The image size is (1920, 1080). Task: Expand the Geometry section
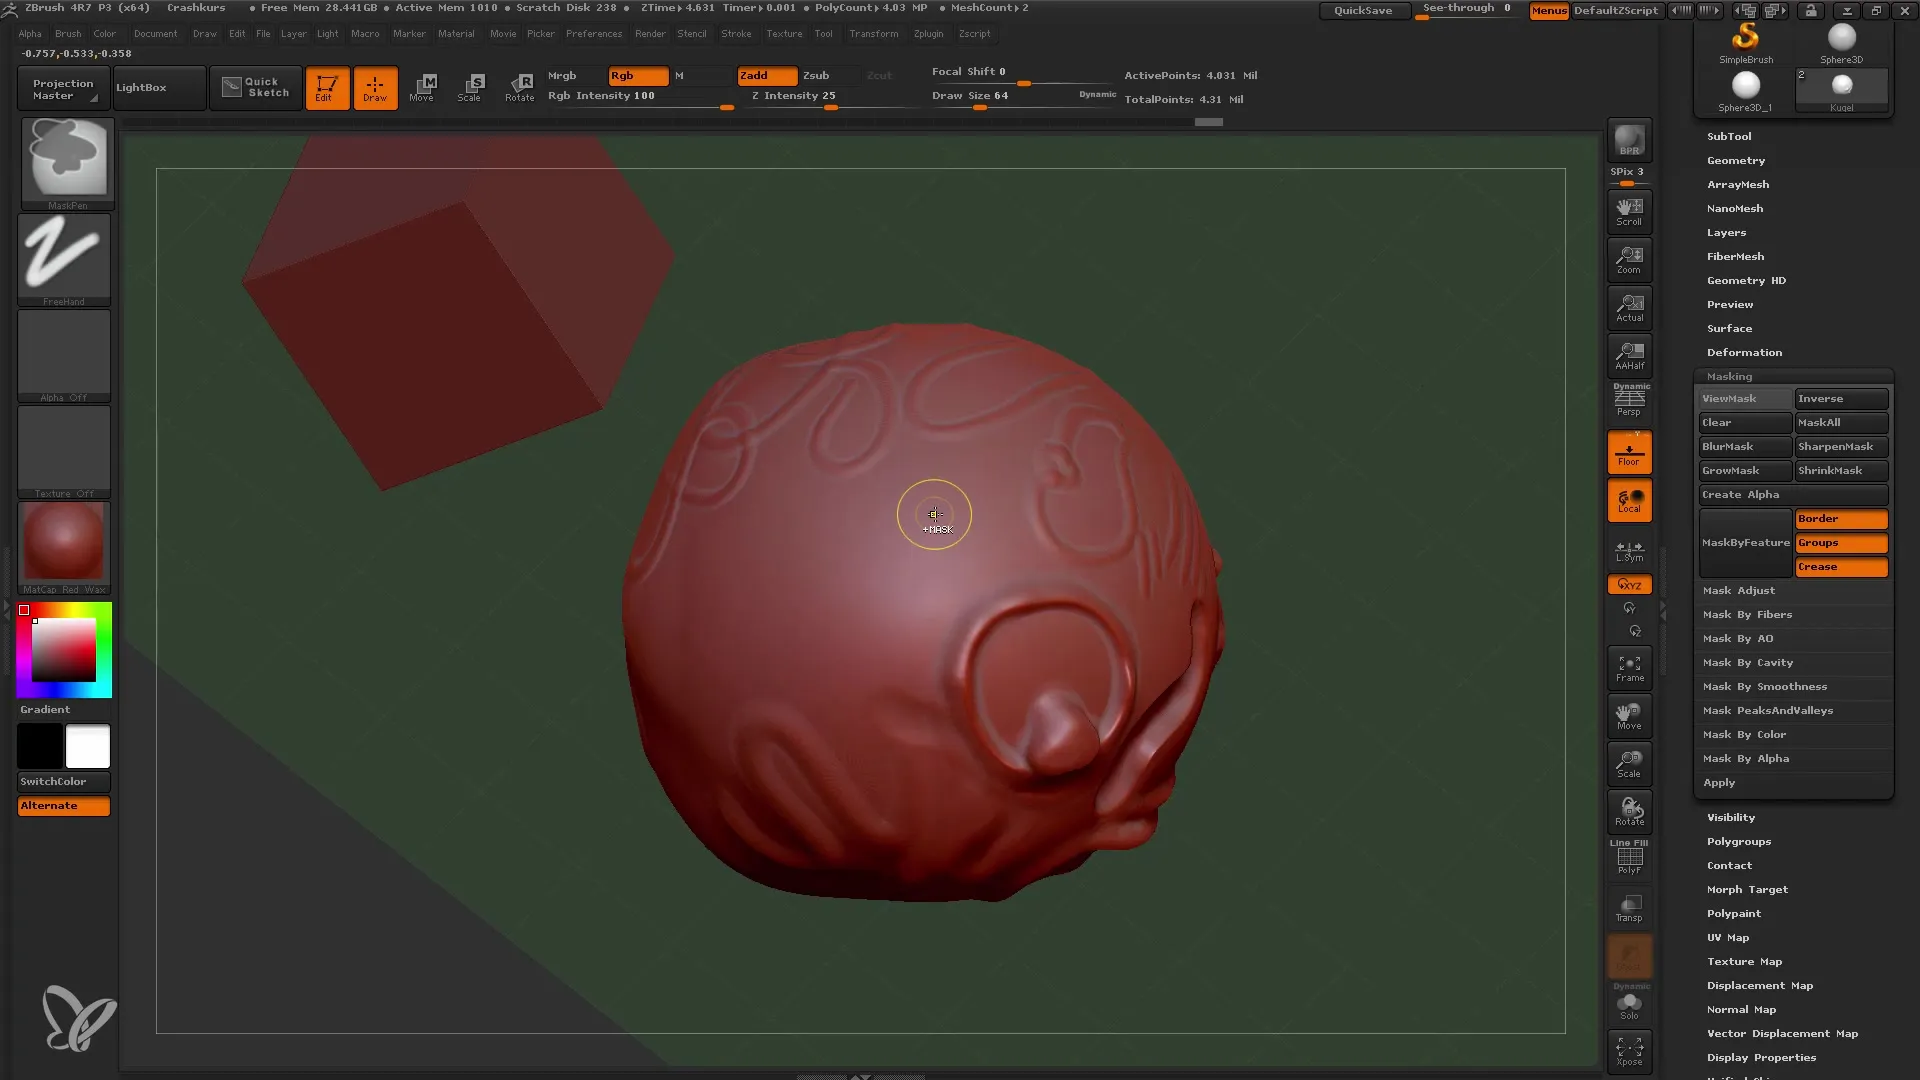coord(1735,160)
